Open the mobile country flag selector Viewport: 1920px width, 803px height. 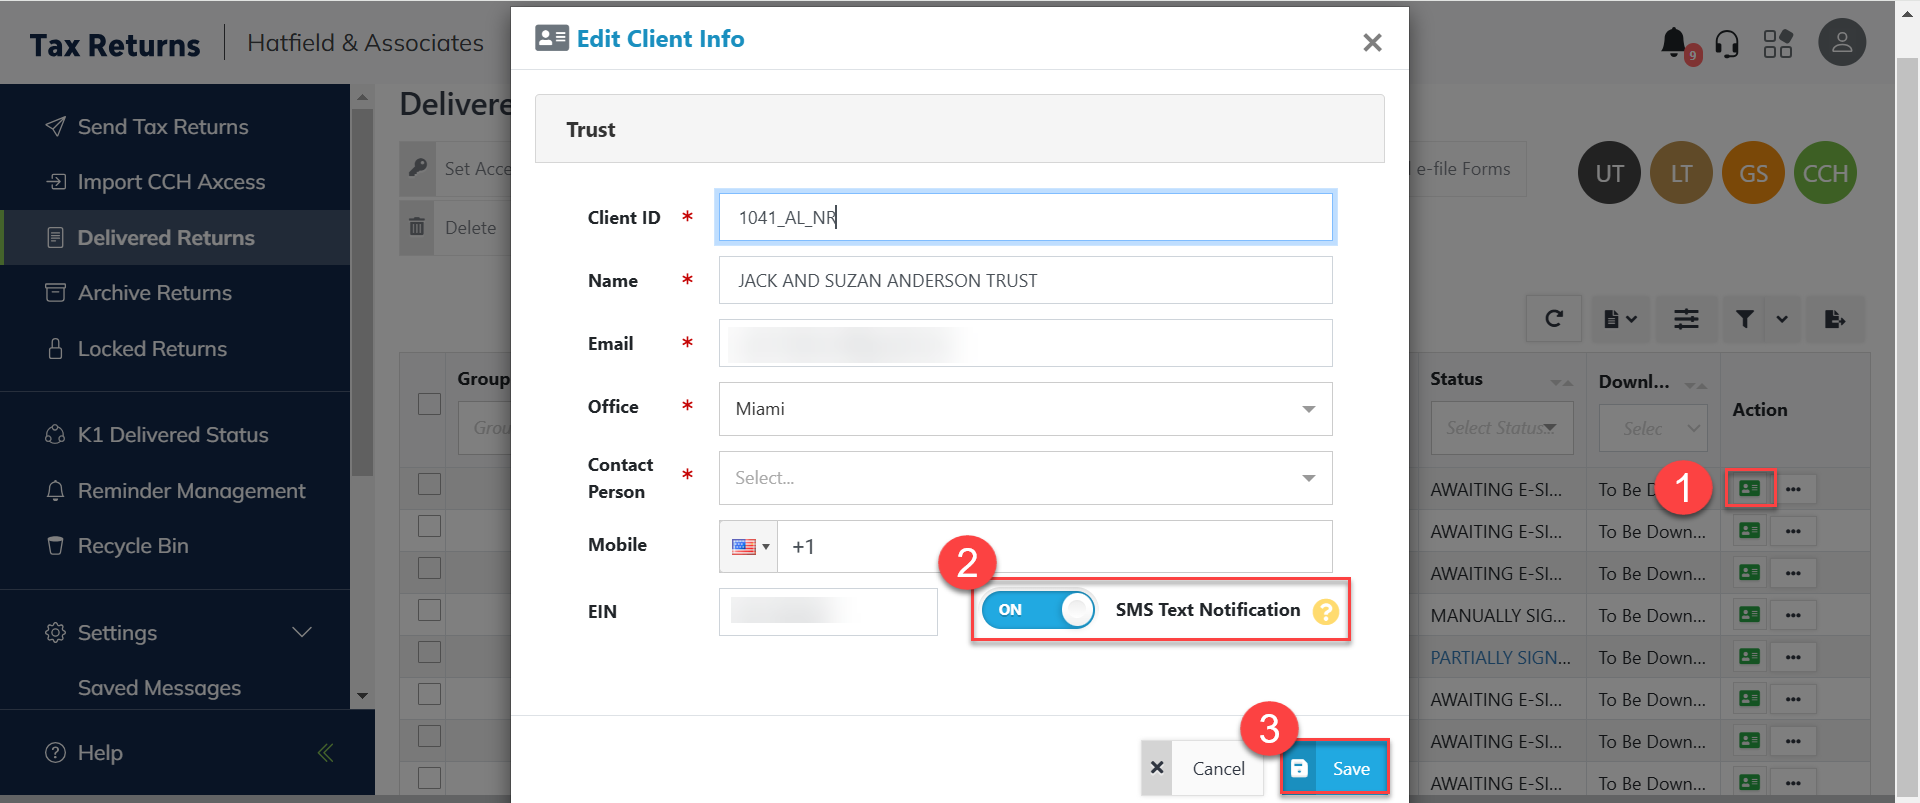coord(749,547)
